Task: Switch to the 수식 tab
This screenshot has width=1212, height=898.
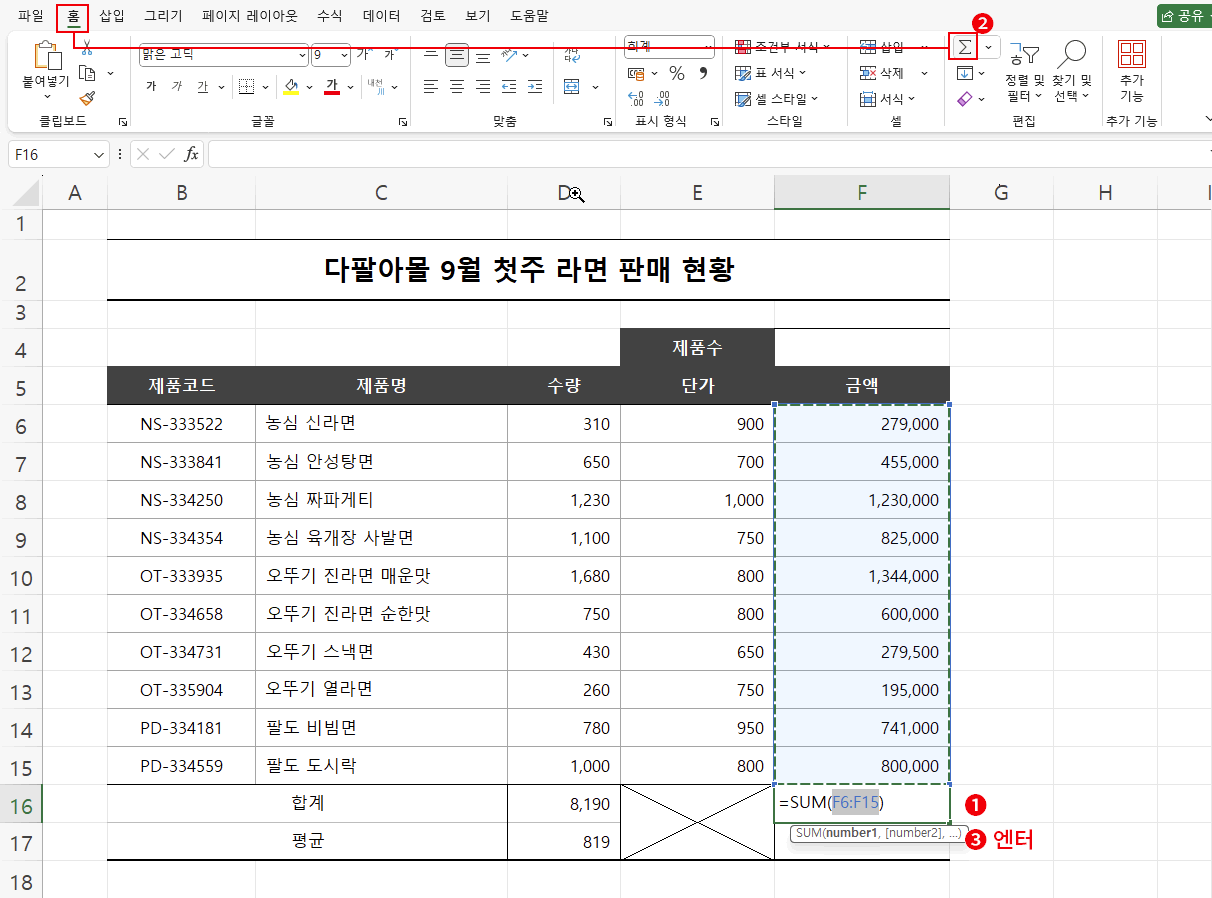Action: [329, 16]
